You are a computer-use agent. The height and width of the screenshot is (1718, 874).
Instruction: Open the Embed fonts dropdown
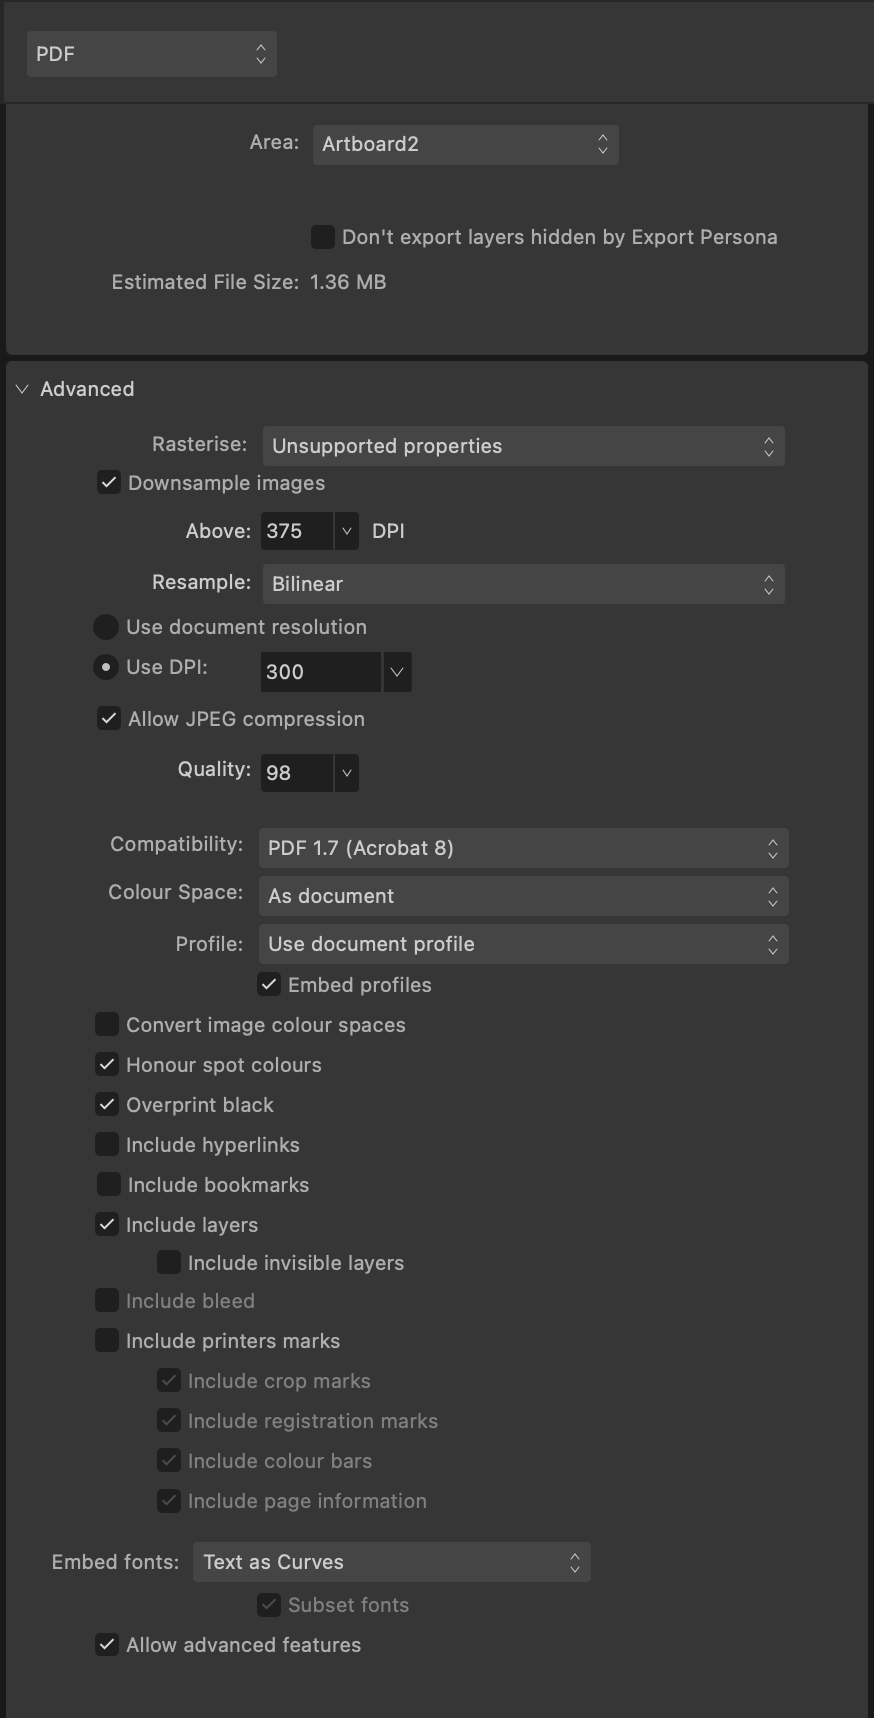(392, 1562)
